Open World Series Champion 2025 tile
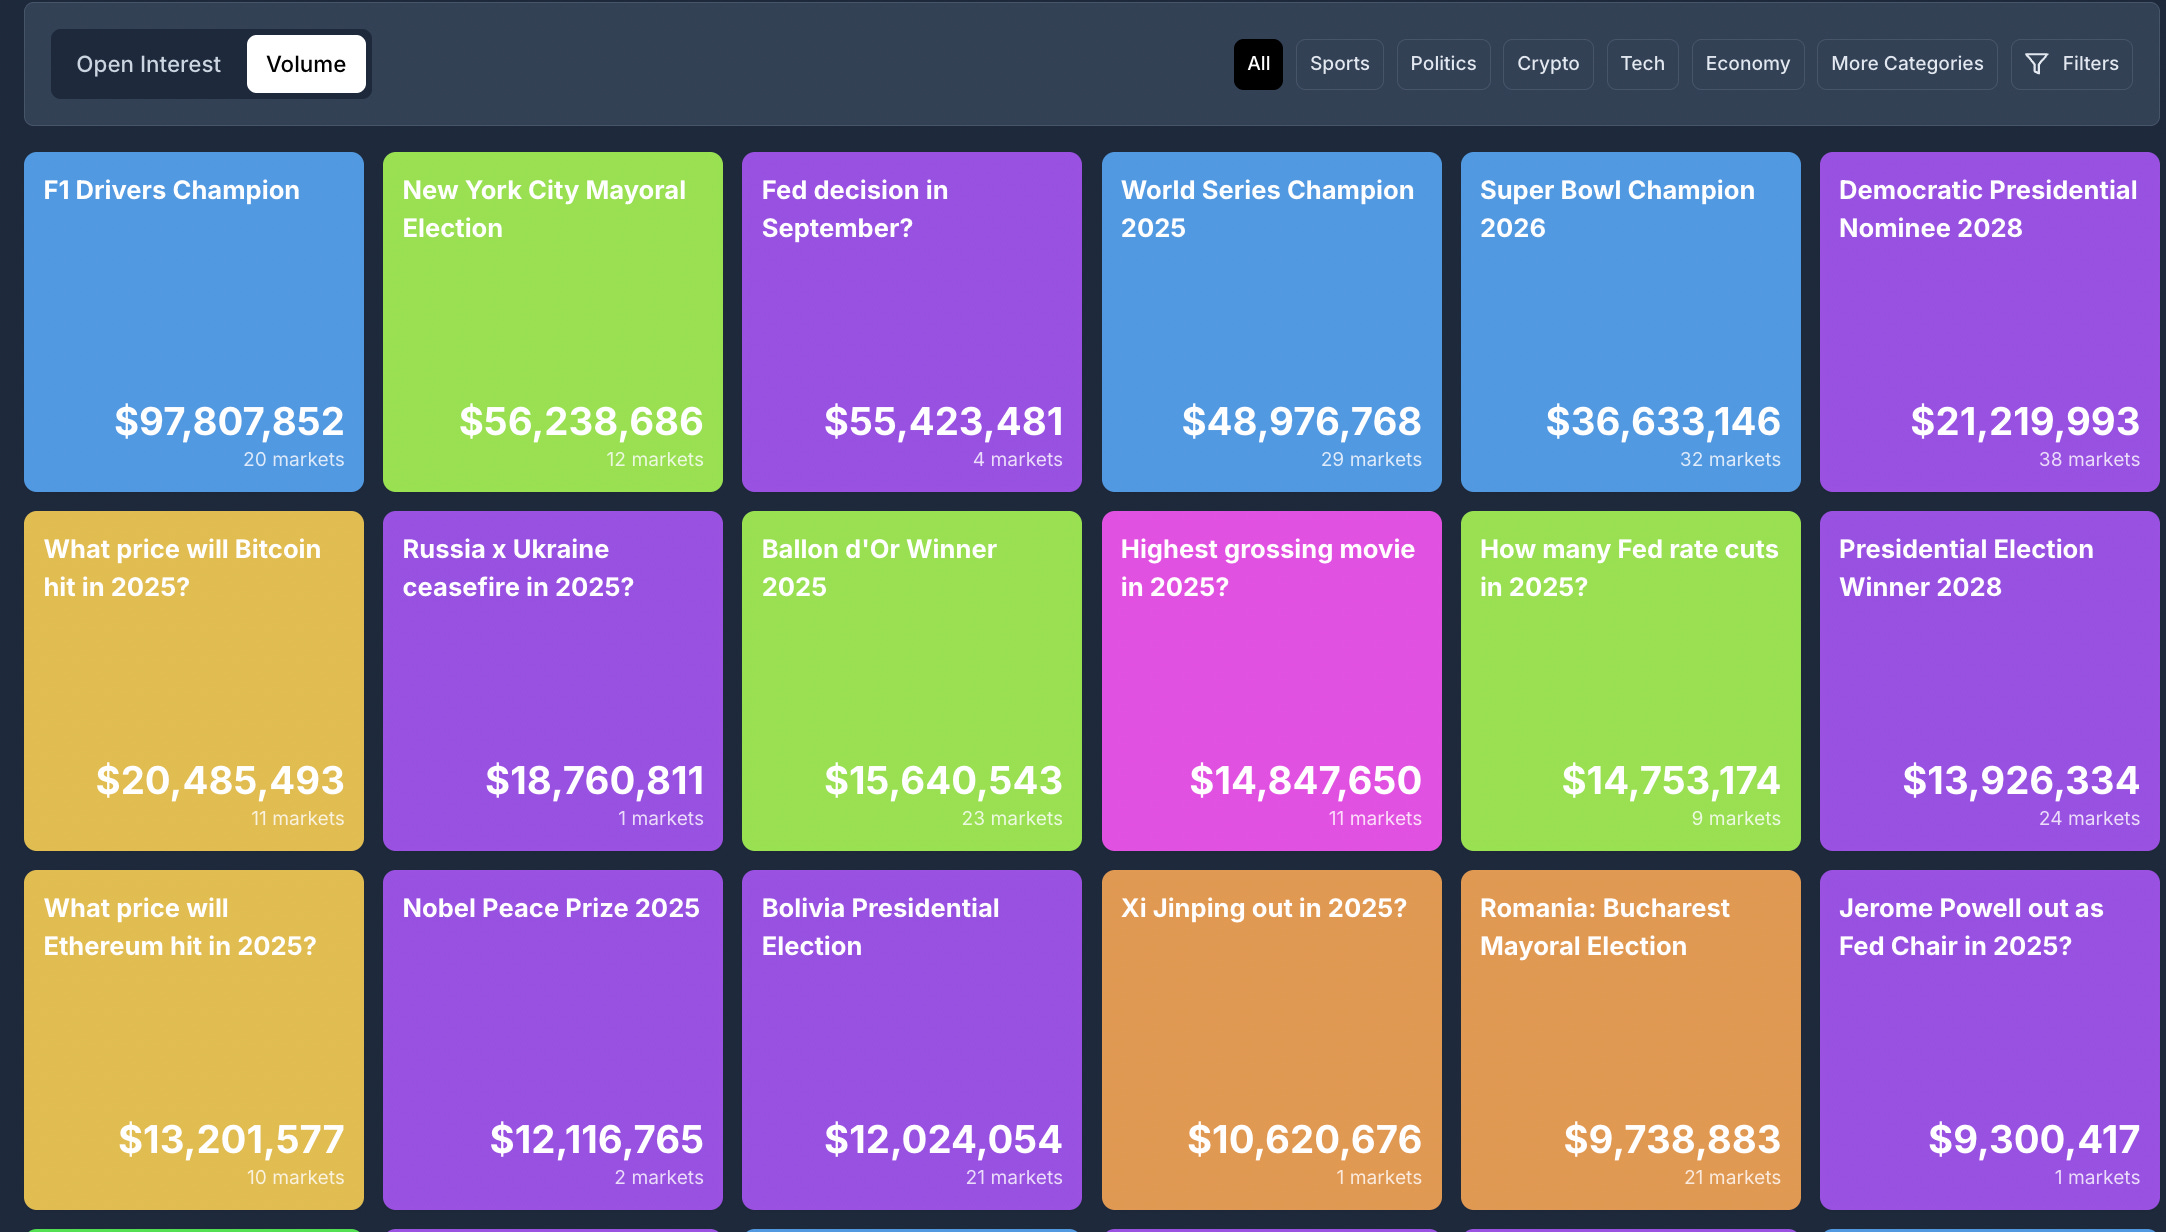2166x1232 pixels. (1271, 321)
